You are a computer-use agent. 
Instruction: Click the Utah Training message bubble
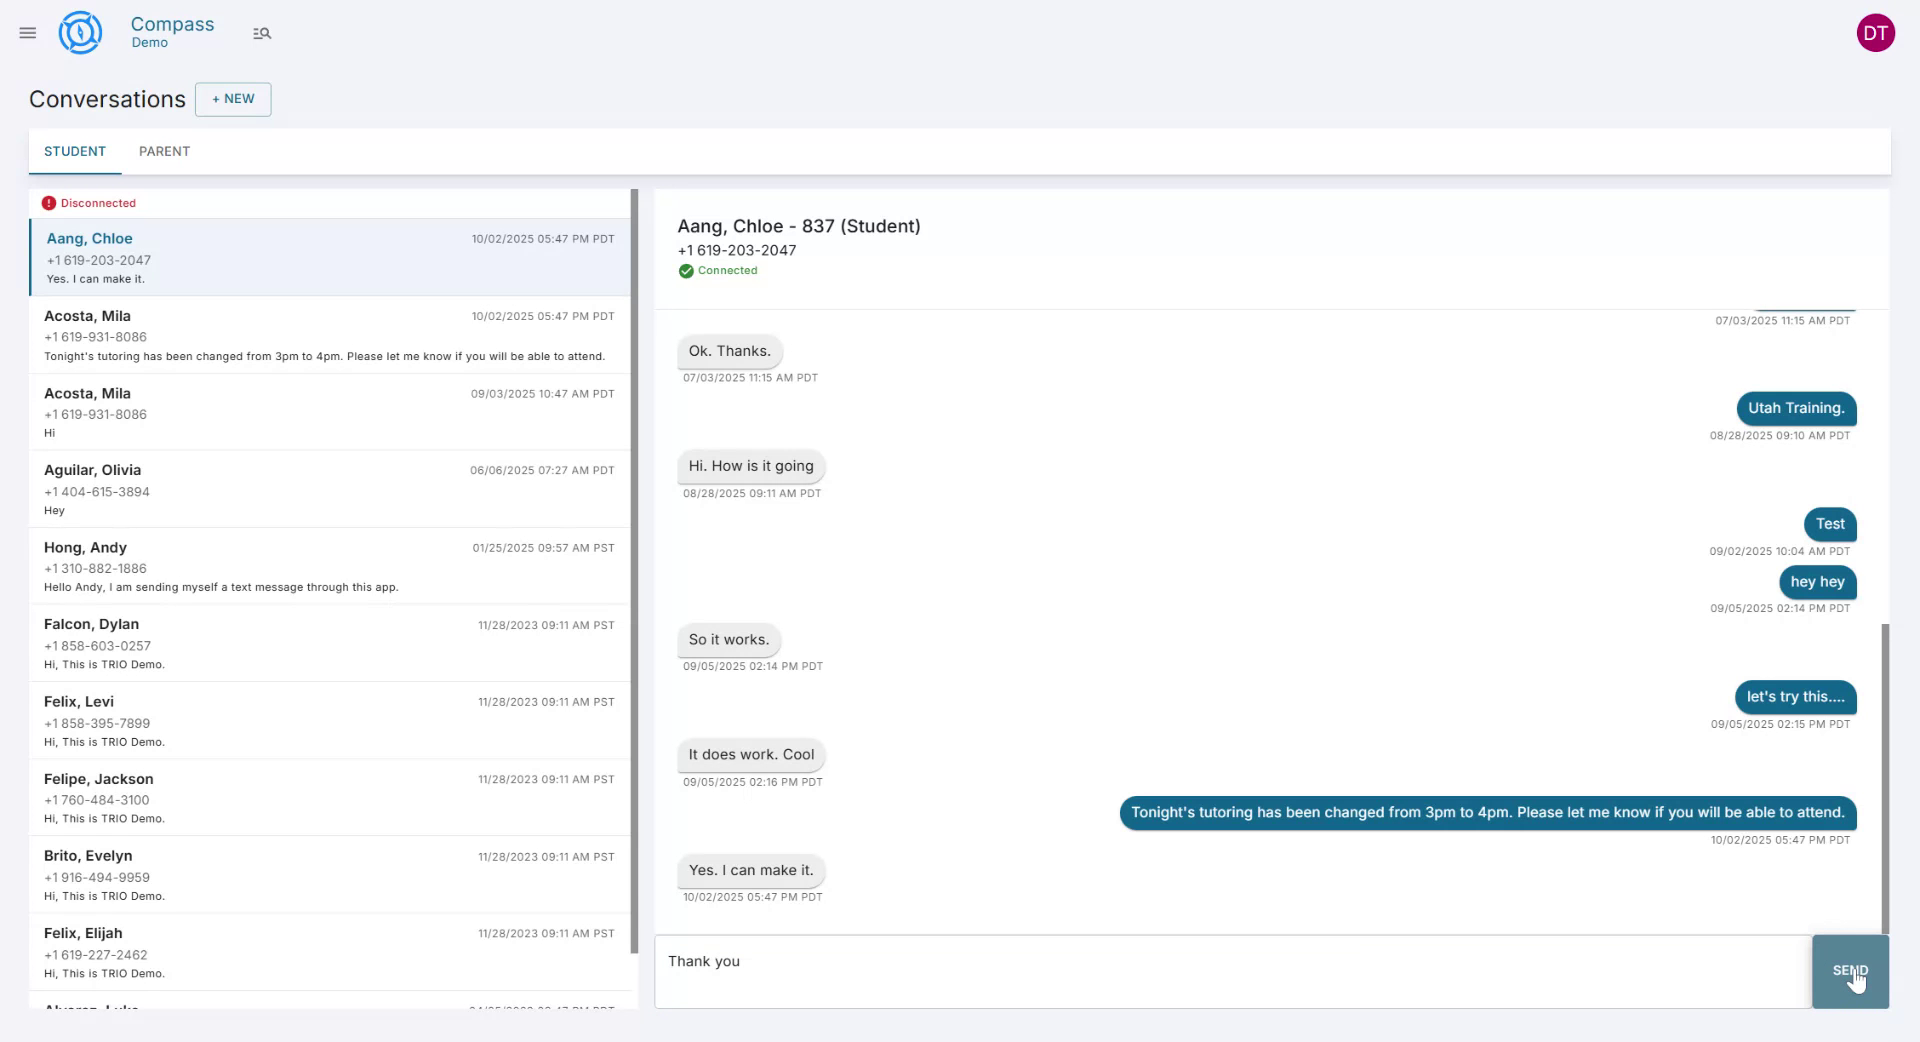click(x=1795, y=408)
